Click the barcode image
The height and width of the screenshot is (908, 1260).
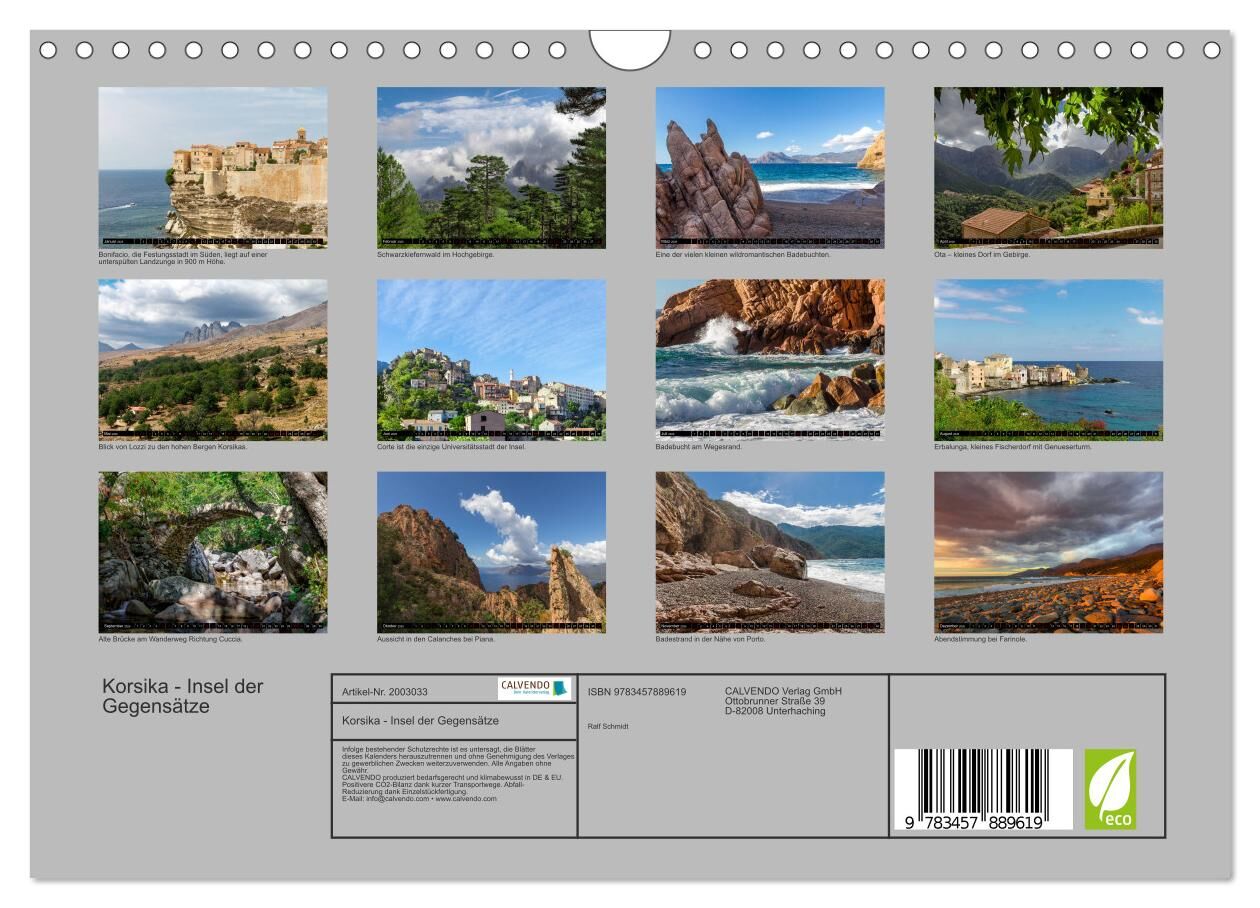982,790
